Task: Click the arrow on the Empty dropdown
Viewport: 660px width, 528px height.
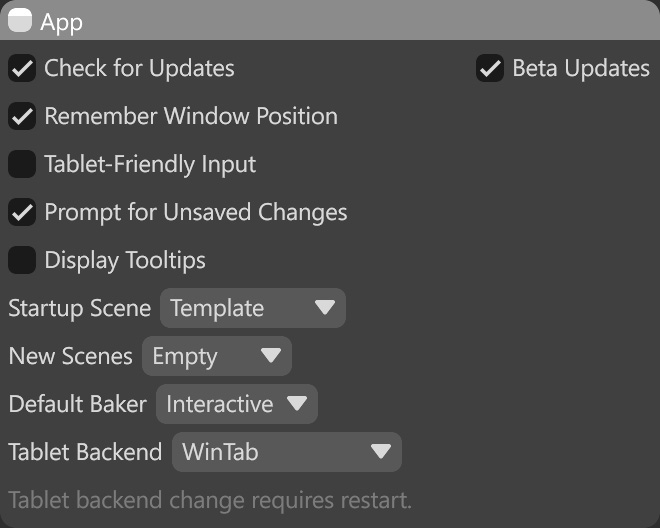Action: (x=270, y=357)
